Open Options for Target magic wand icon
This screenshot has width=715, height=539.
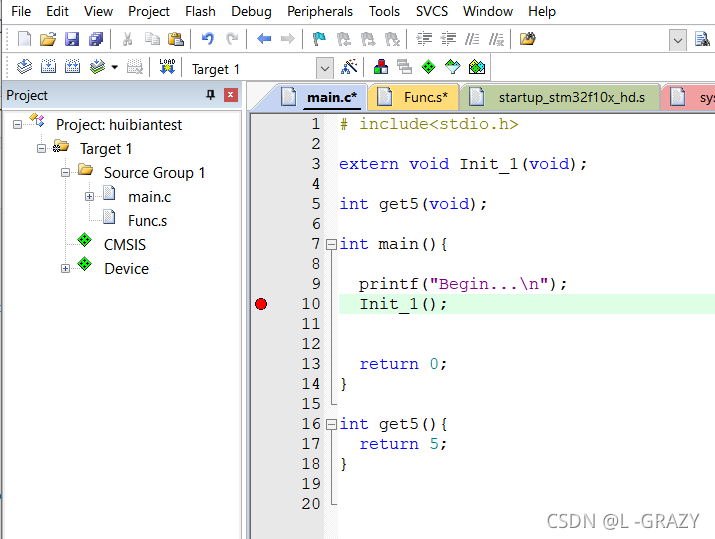coord(349,67)
